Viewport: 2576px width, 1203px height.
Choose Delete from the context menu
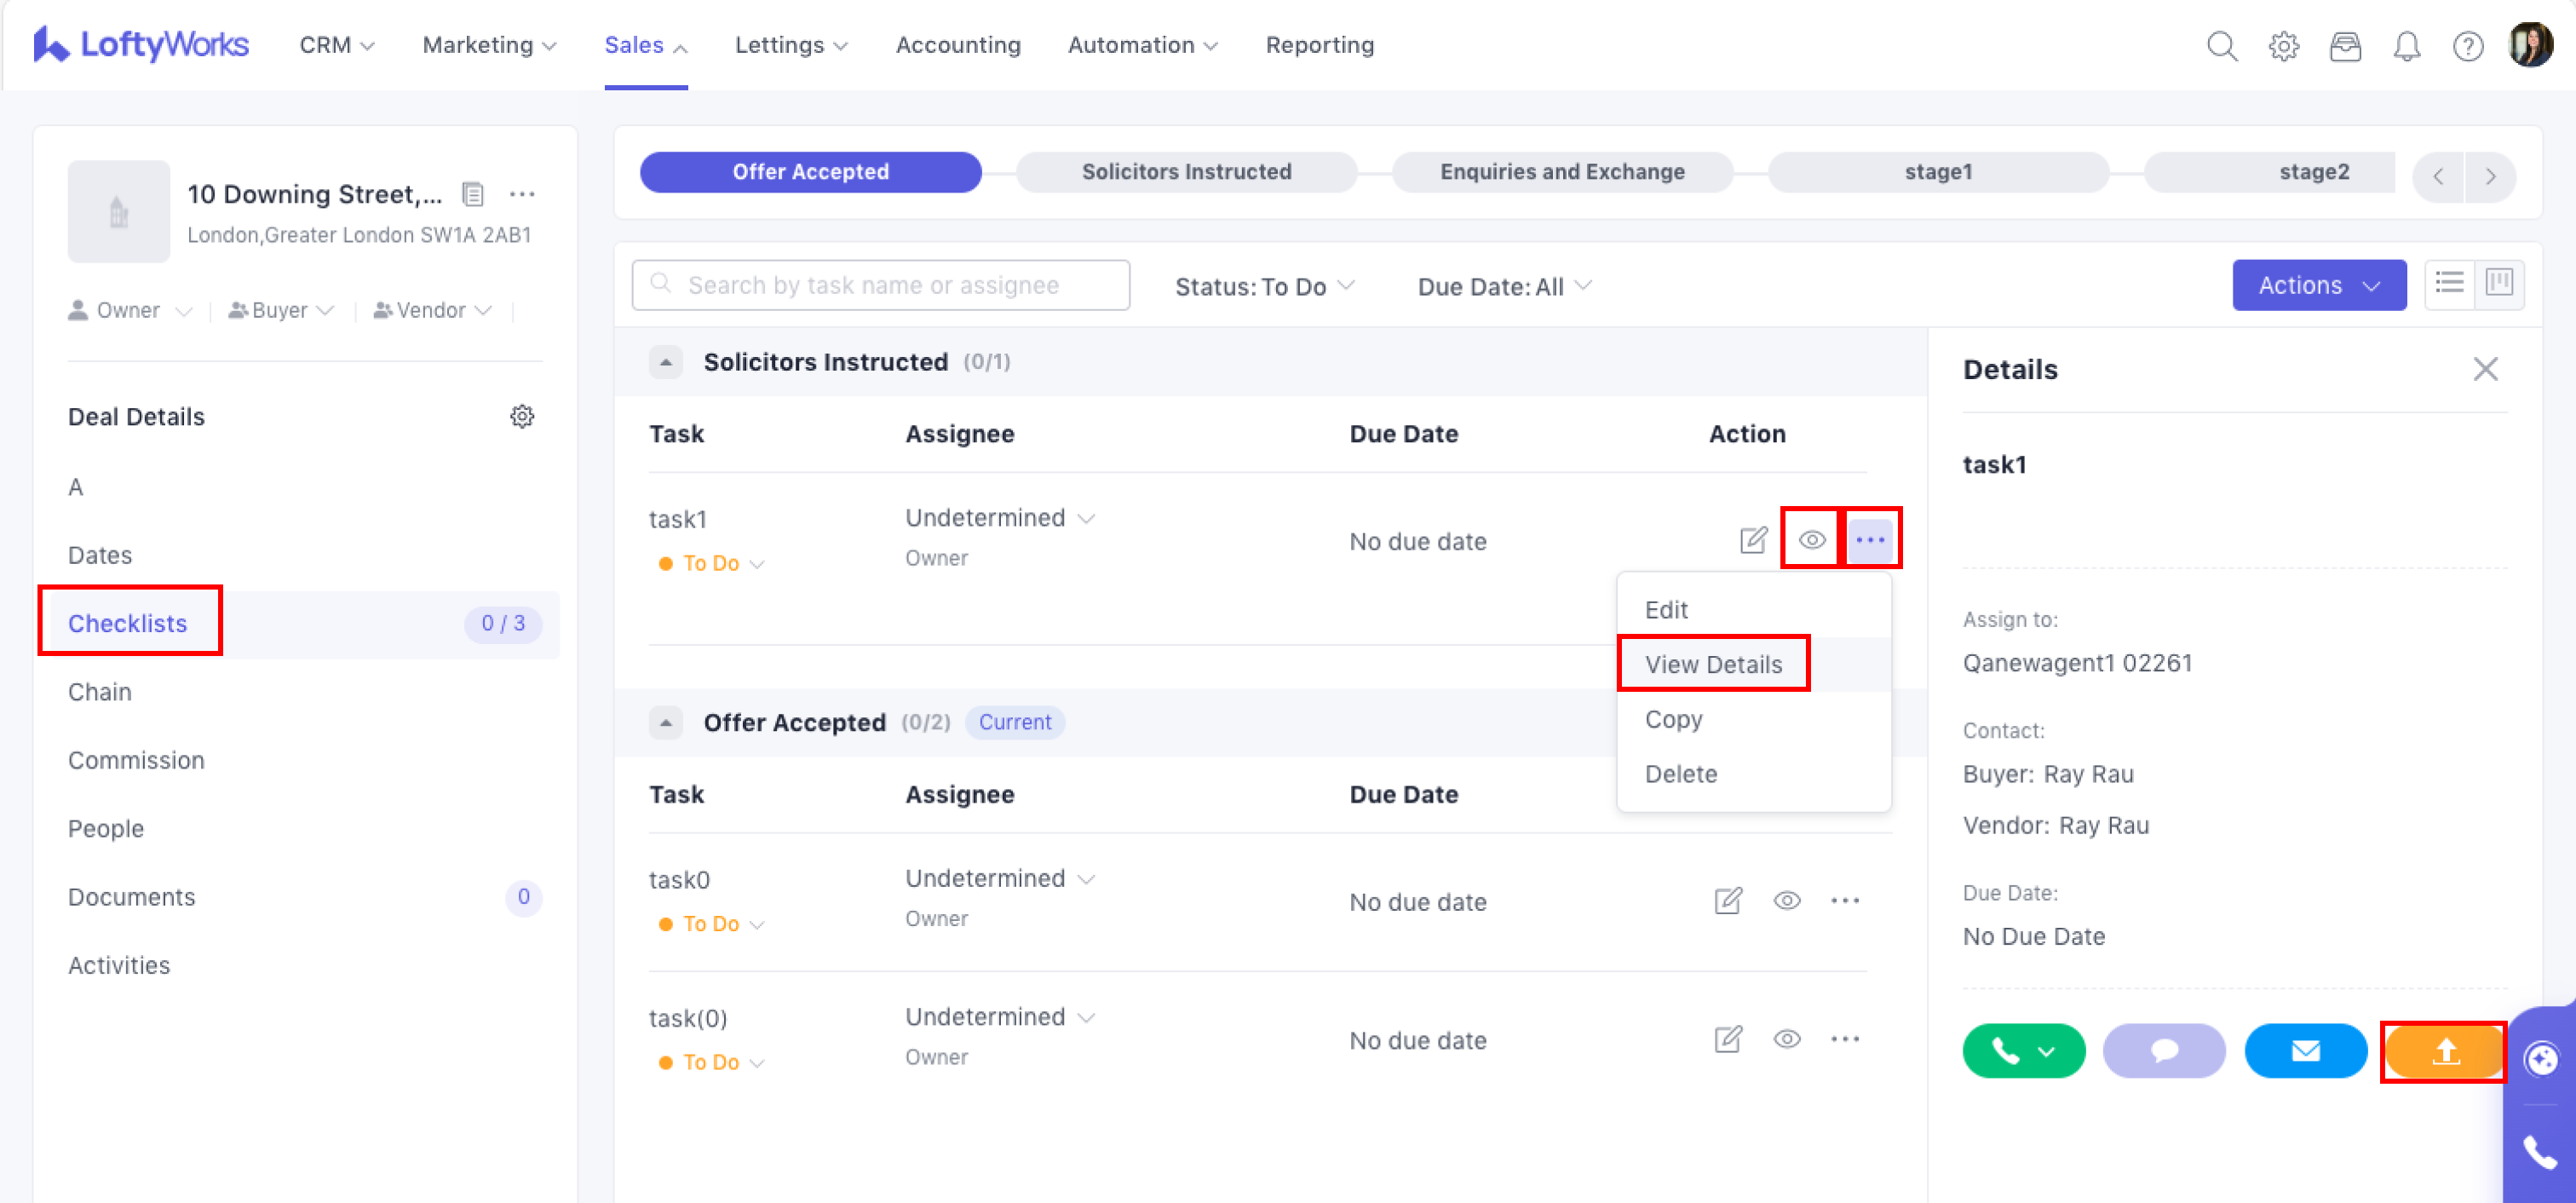coord(1680,773)
